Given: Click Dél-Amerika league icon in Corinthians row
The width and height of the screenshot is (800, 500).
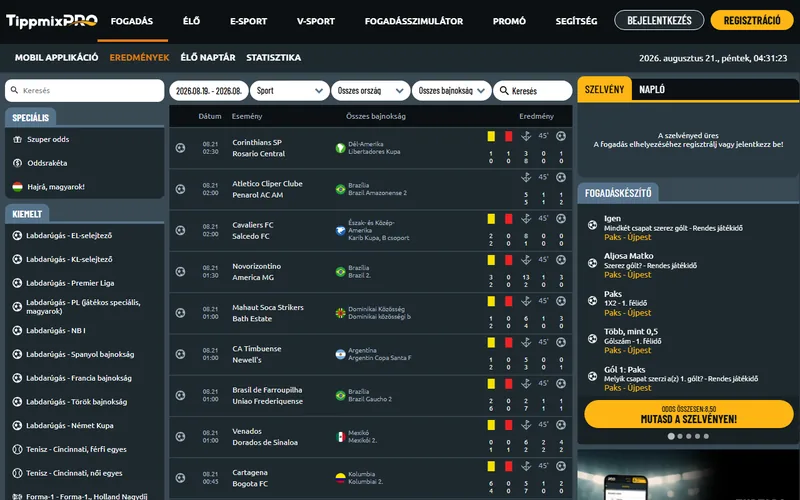Looking at the screenshot, I should coord(340,148).
